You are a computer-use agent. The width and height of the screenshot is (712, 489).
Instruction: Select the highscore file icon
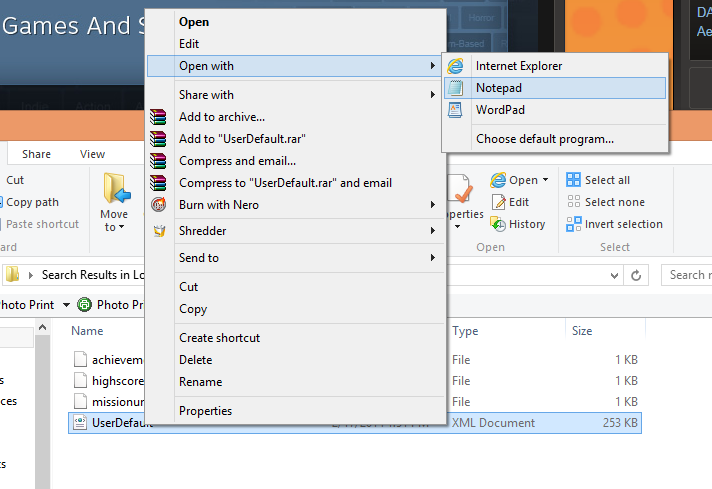point(80,380)
